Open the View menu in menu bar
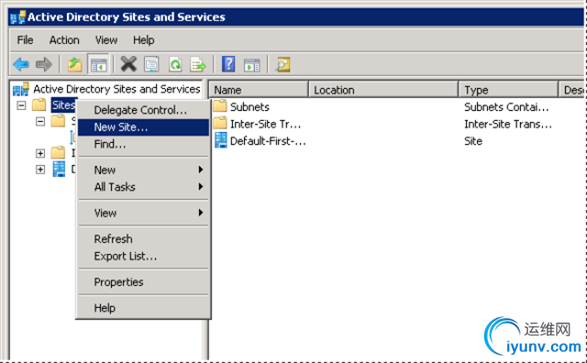This screenshot has height=363, width=587. 106,40
